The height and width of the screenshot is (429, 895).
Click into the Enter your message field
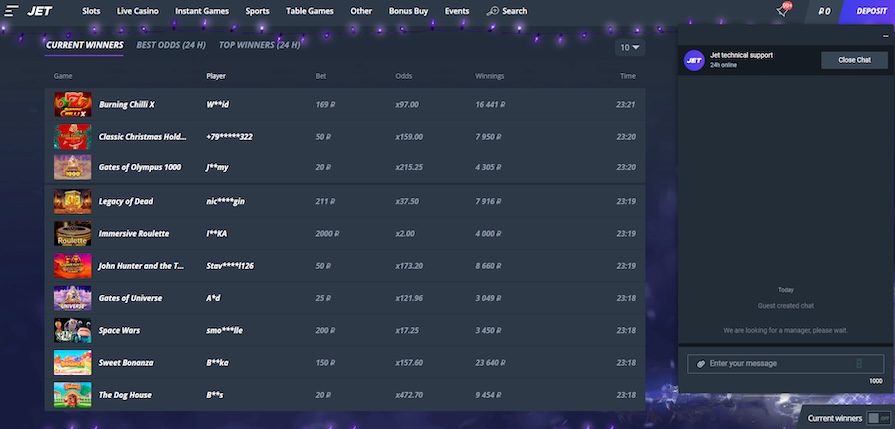tap(786, 364)
